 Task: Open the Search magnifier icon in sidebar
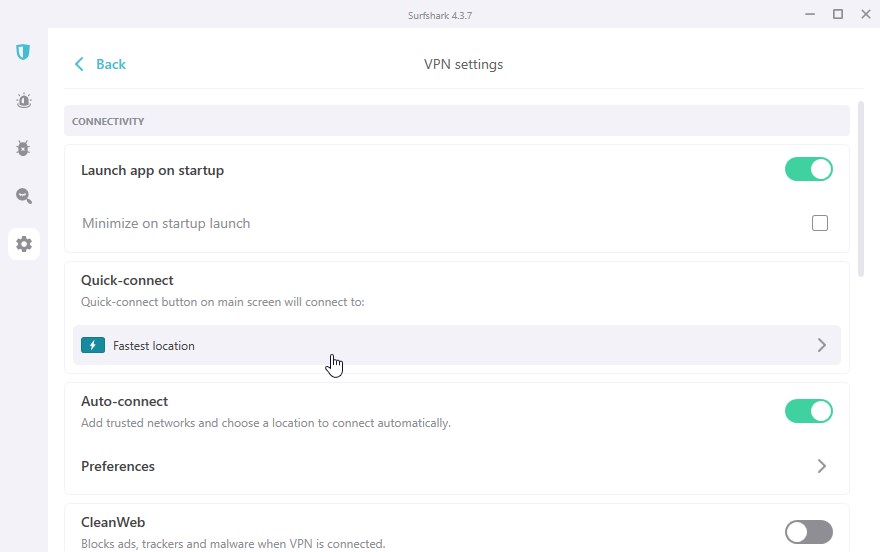pyautogui.click(x=24, y=196)
